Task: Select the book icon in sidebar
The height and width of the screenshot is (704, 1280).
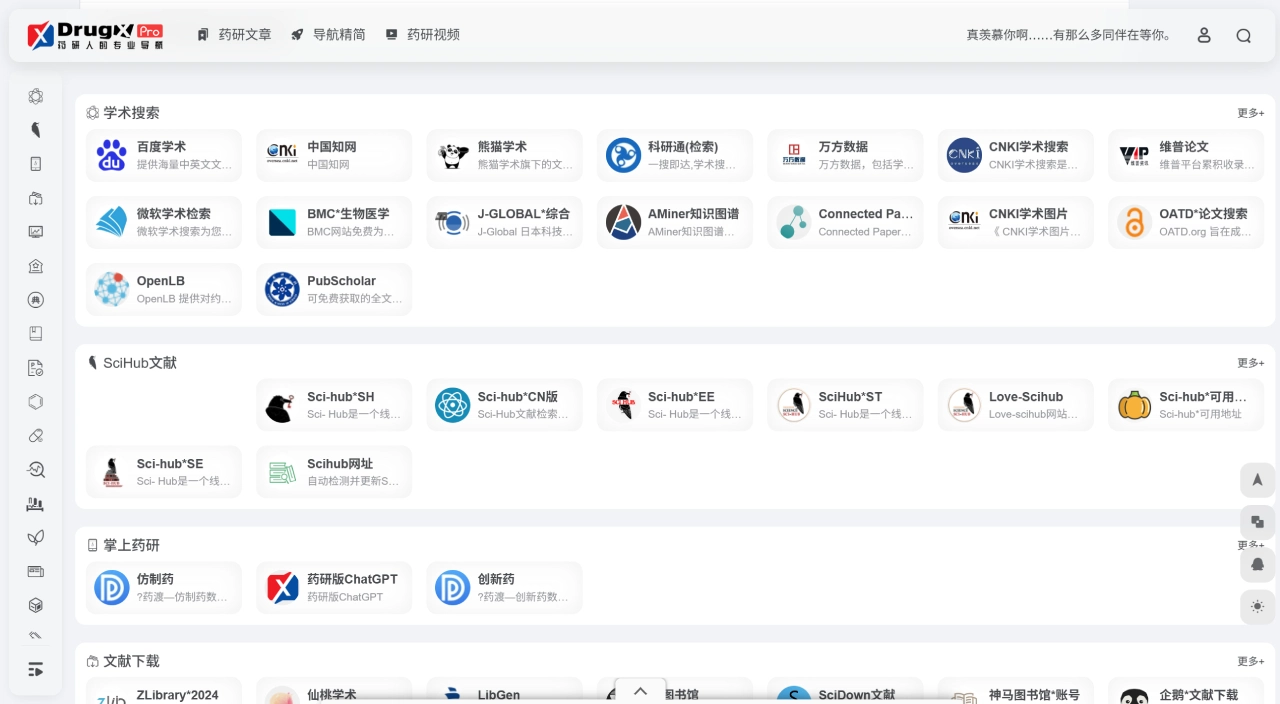Action: coord(36,333)
